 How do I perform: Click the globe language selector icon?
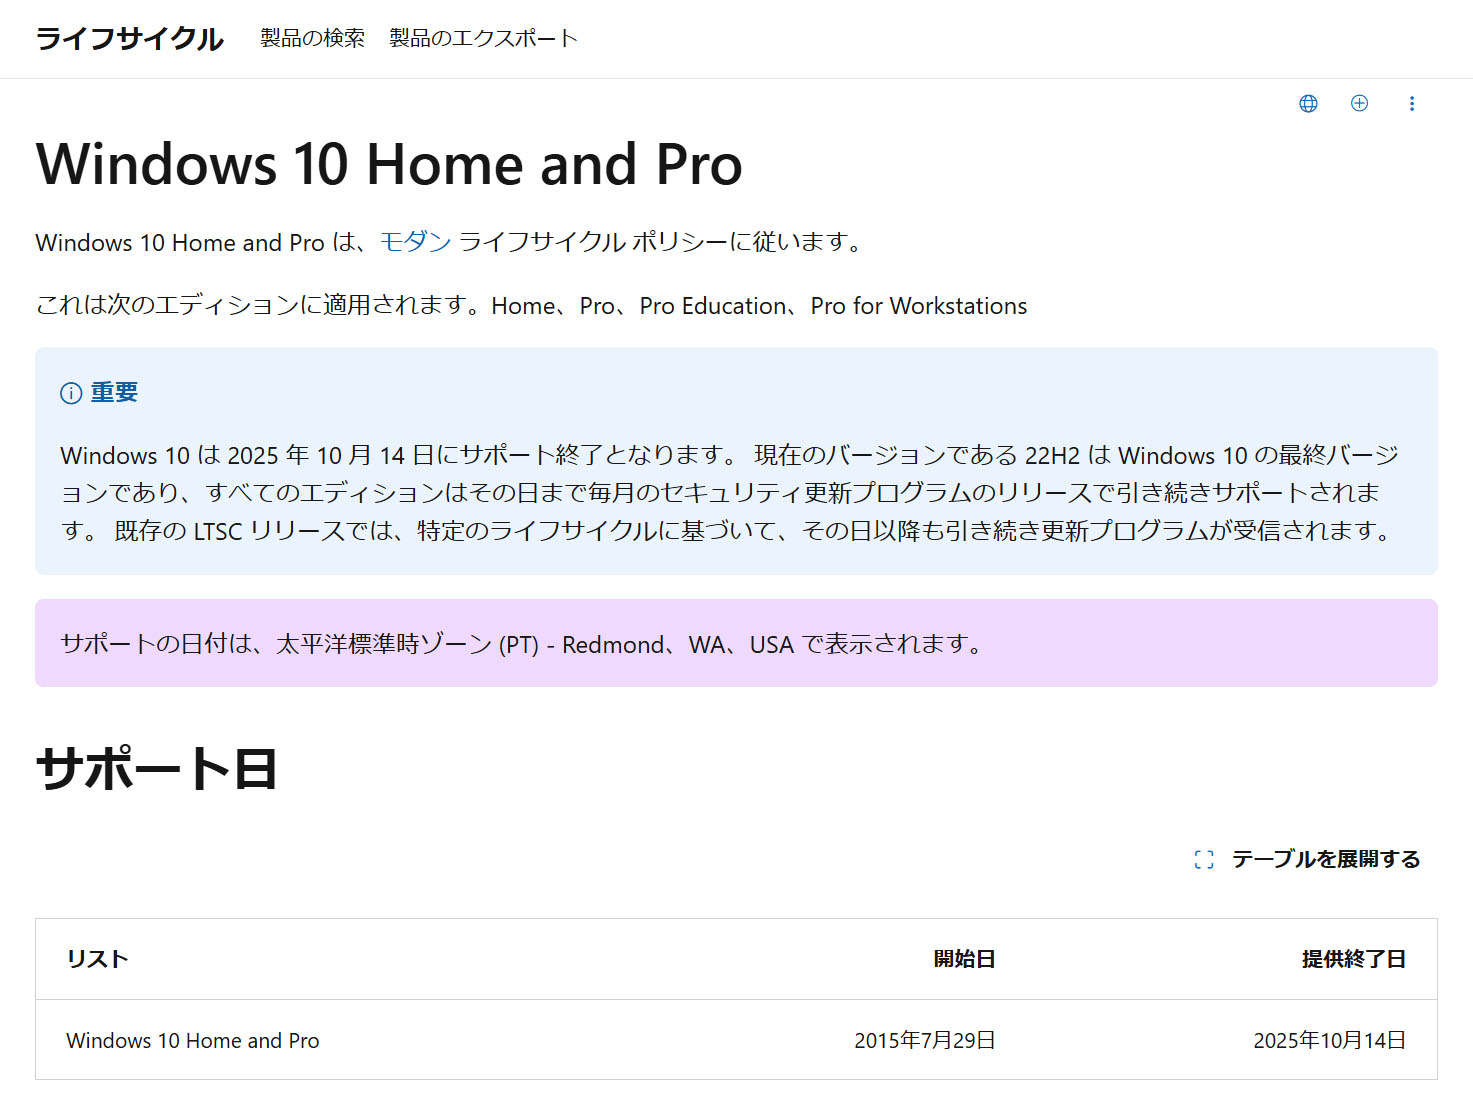(1308, 104)
